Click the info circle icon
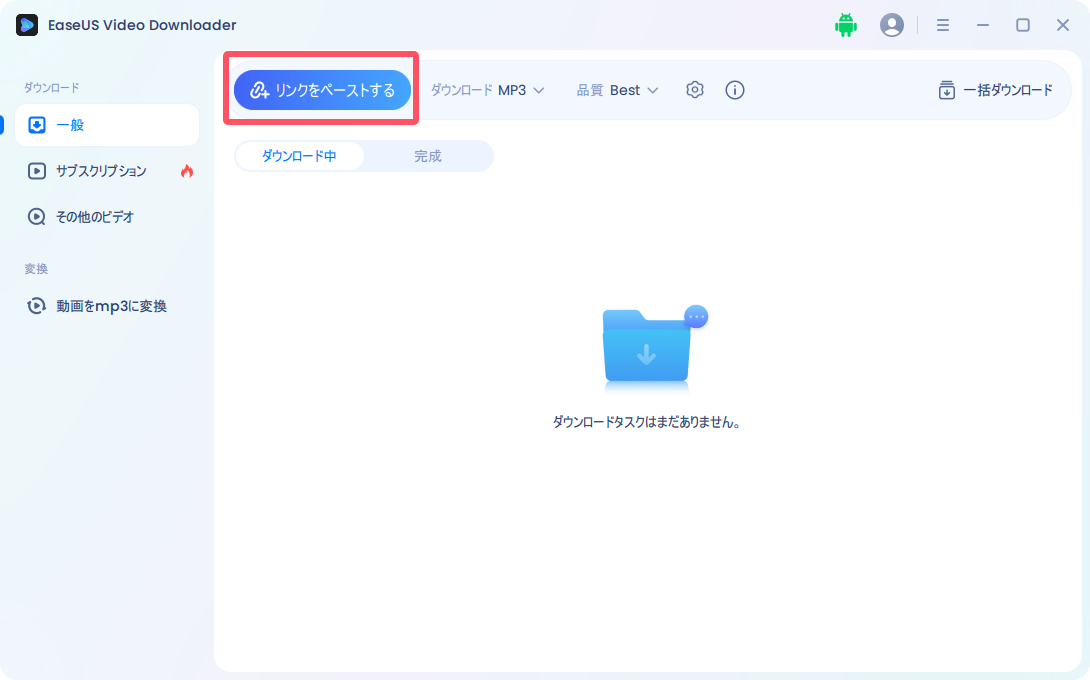 735,90
